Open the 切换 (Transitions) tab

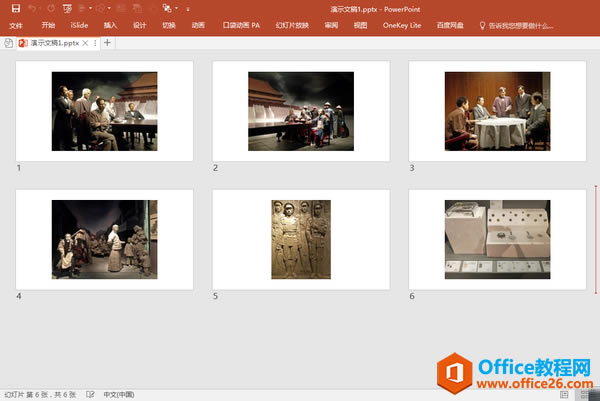coord(169,25)
